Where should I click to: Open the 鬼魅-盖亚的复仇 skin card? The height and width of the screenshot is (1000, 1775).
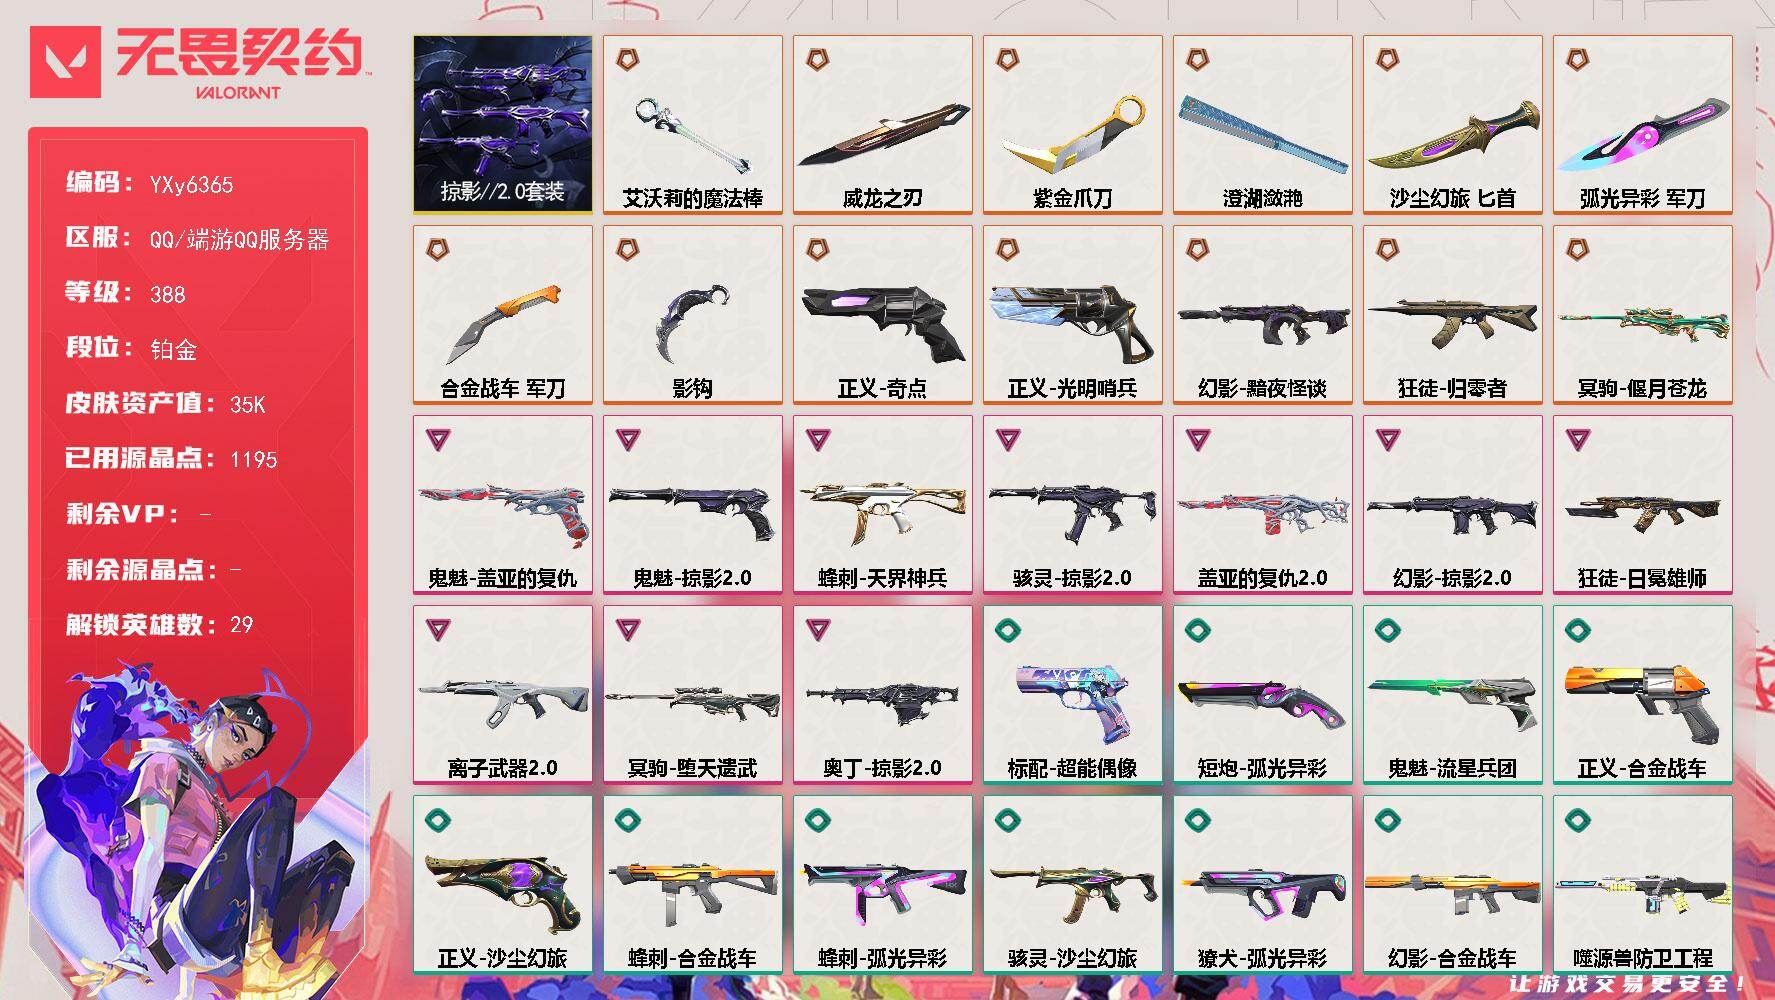[x=503, y=505]
